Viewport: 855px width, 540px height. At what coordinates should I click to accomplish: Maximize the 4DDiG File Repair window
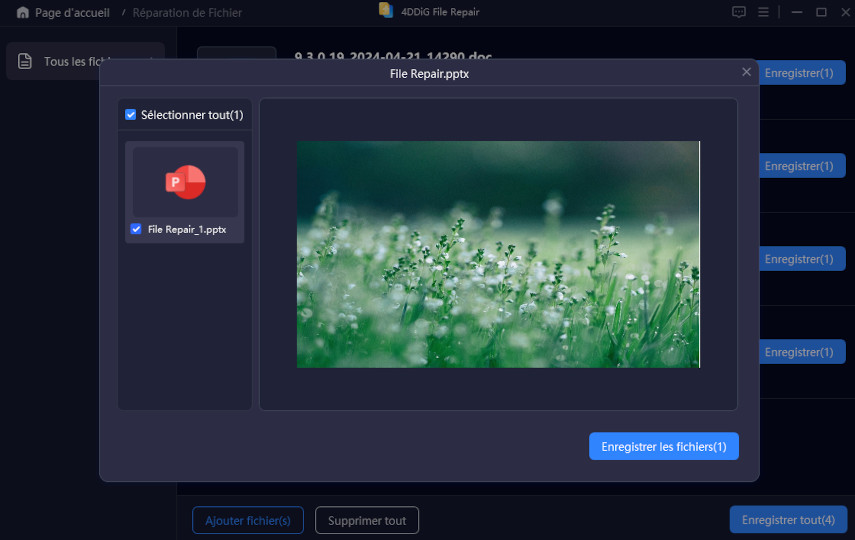click(821, 12)
